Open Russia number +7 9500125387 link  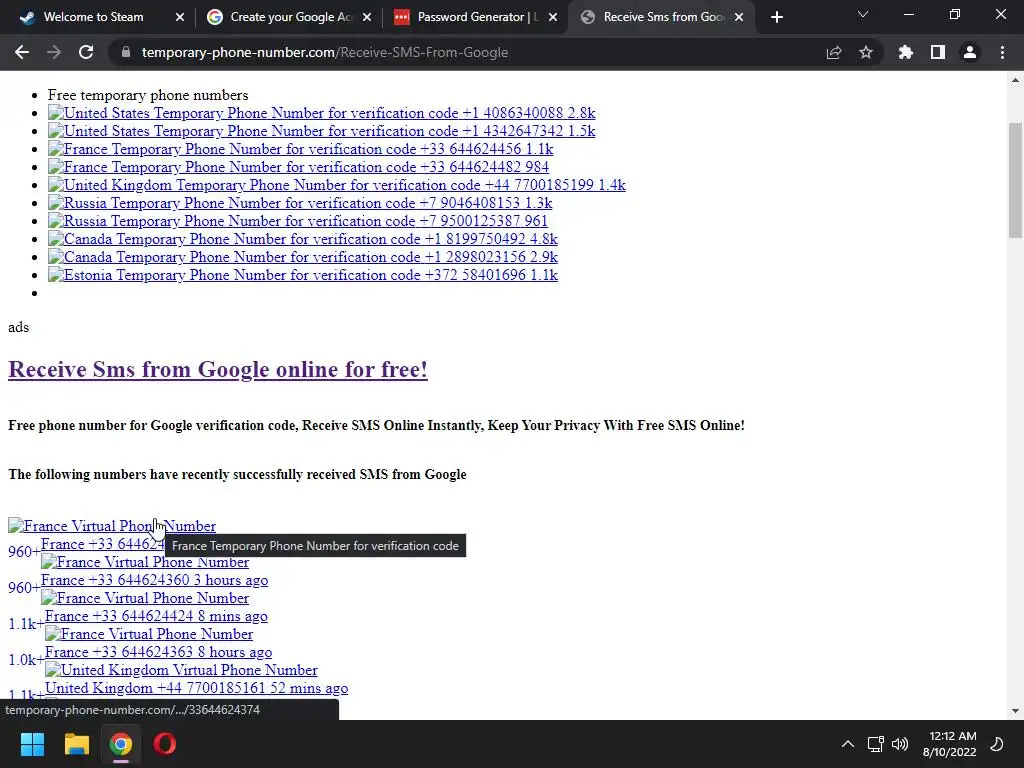pos(298,221)
